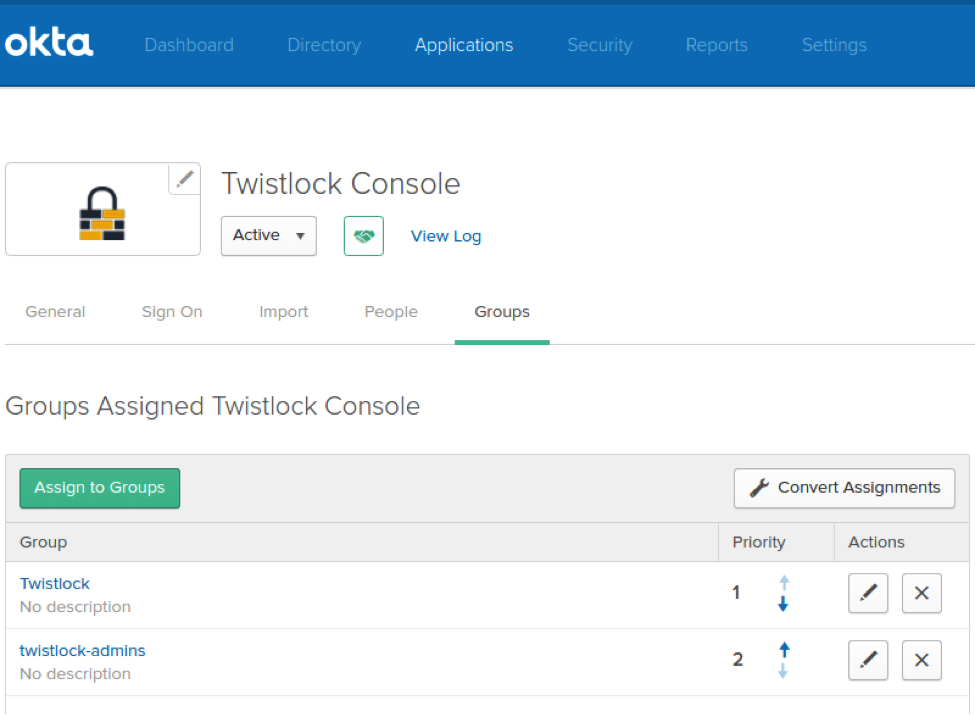Screen dimensions: 975x715
Task: Click priority value 1 for Twistlock
Action: (736, 593)
